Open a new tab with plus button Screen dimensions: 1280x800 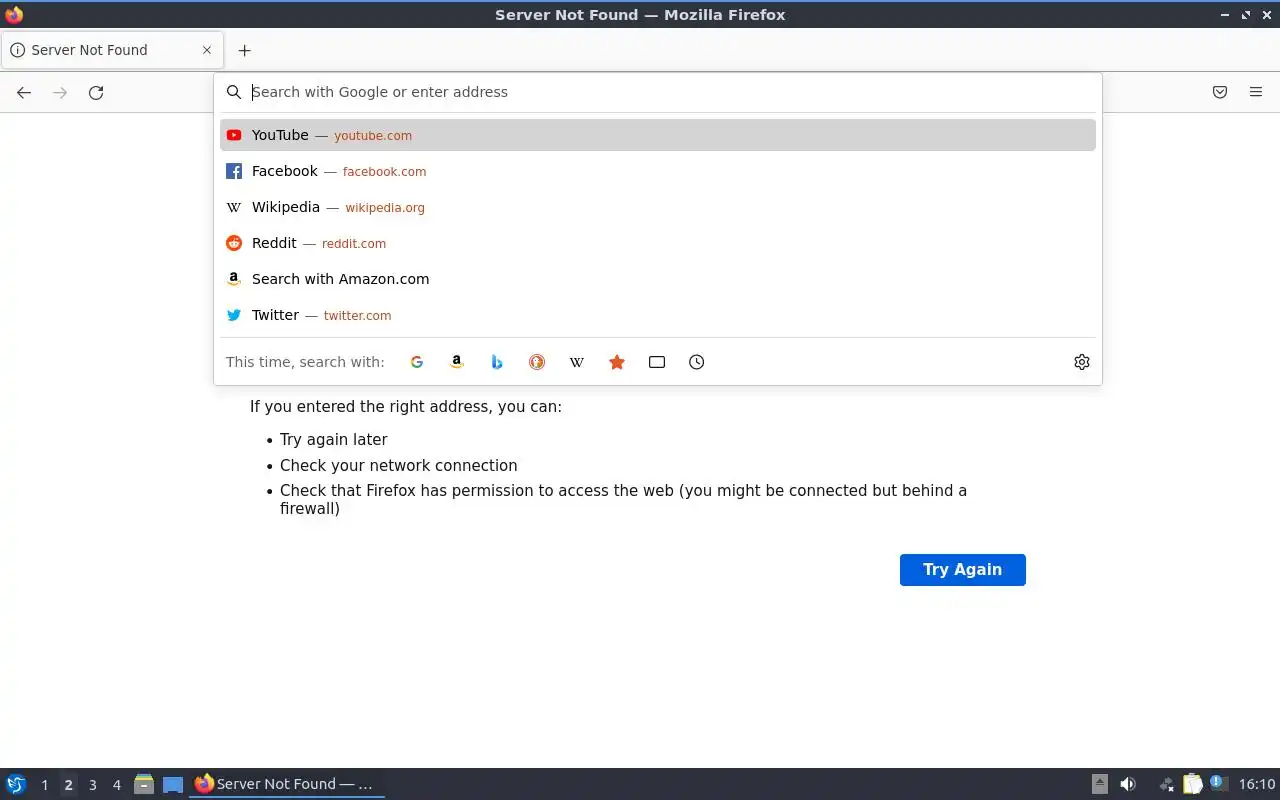(244, 50)
